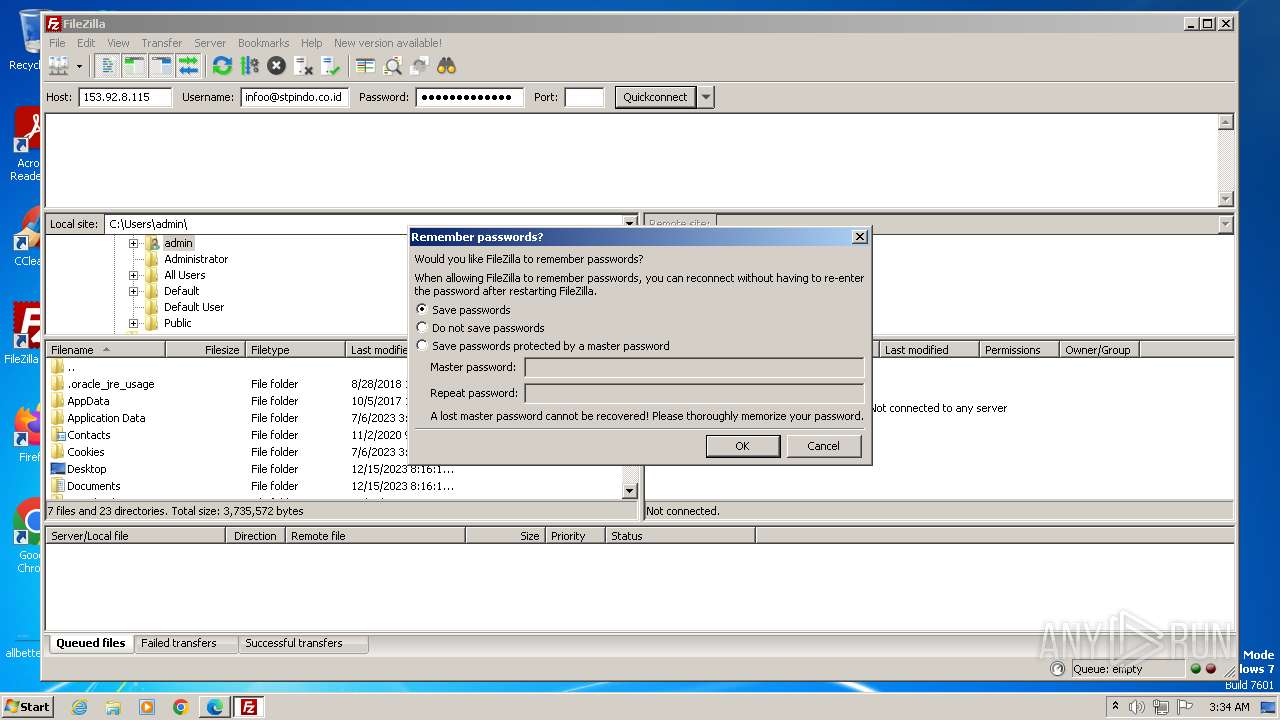Image resolution: width=1280 pixels, height=720 pixels.
Task: Toggle local directory tree display
Action: pyautogui.click(x=134, y=66)
